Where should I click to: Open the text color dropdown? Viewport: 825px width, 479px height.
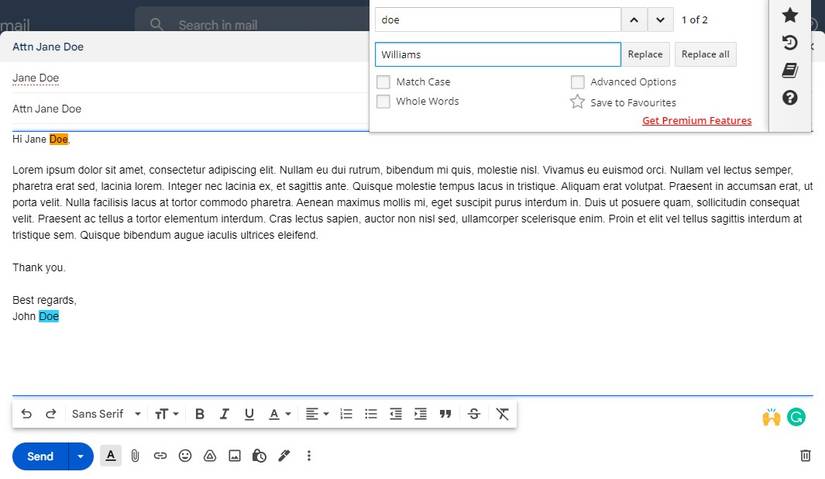pyautogui.click(x=280, y=414)
